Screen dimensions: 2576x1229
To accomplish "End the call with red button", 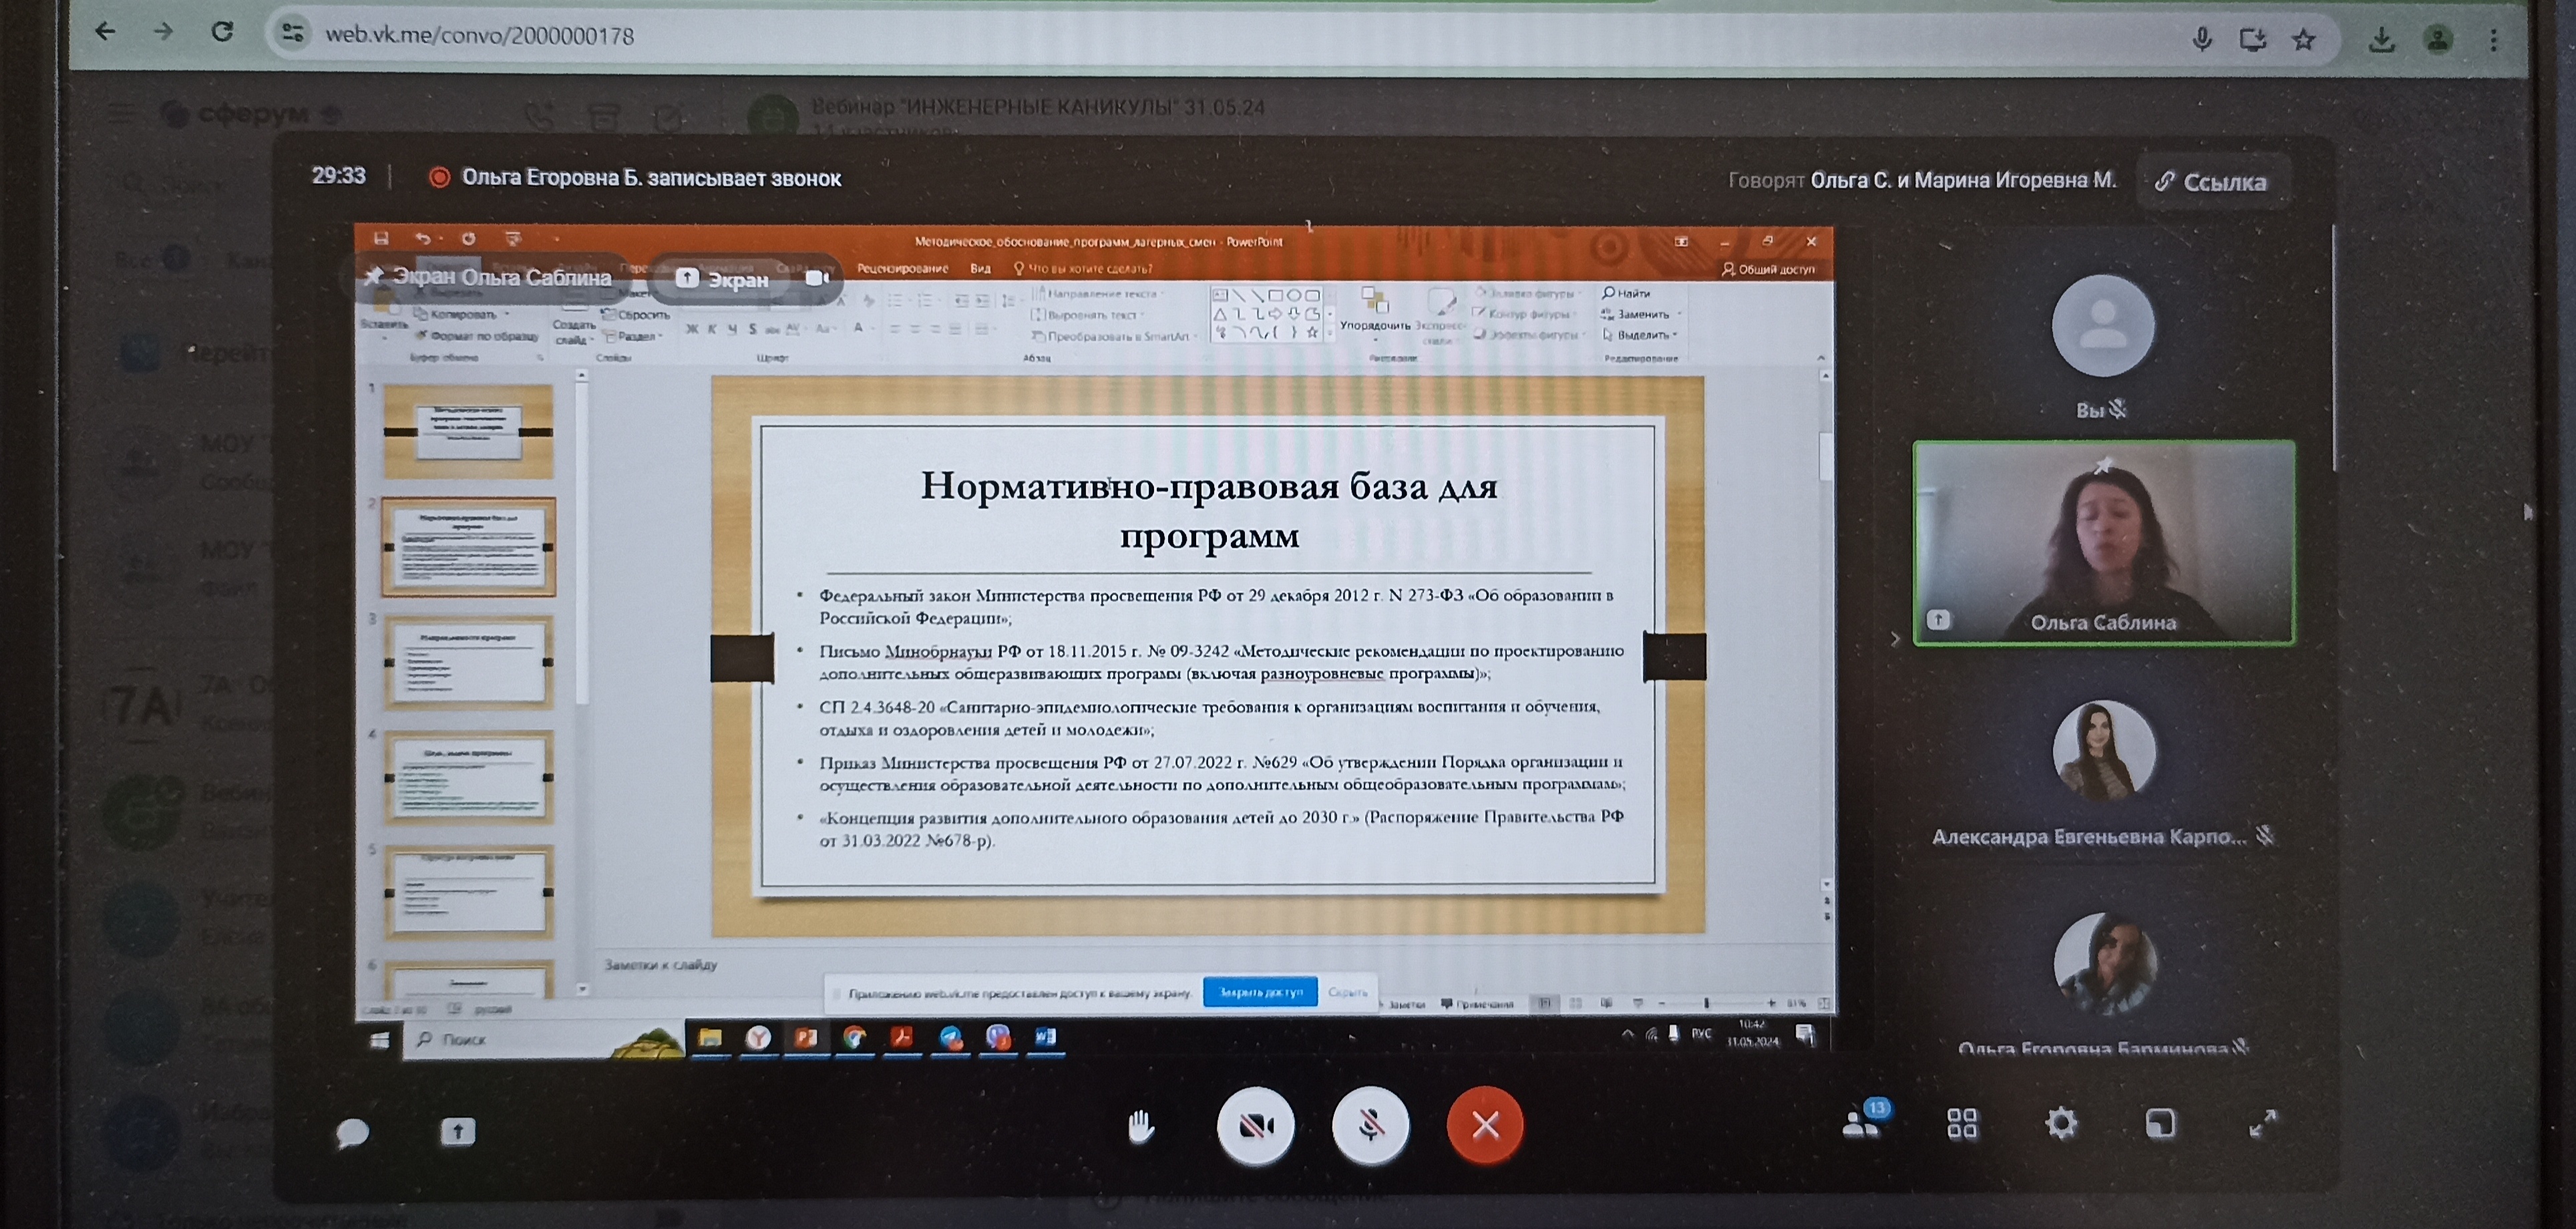I will point(1485,1125).
